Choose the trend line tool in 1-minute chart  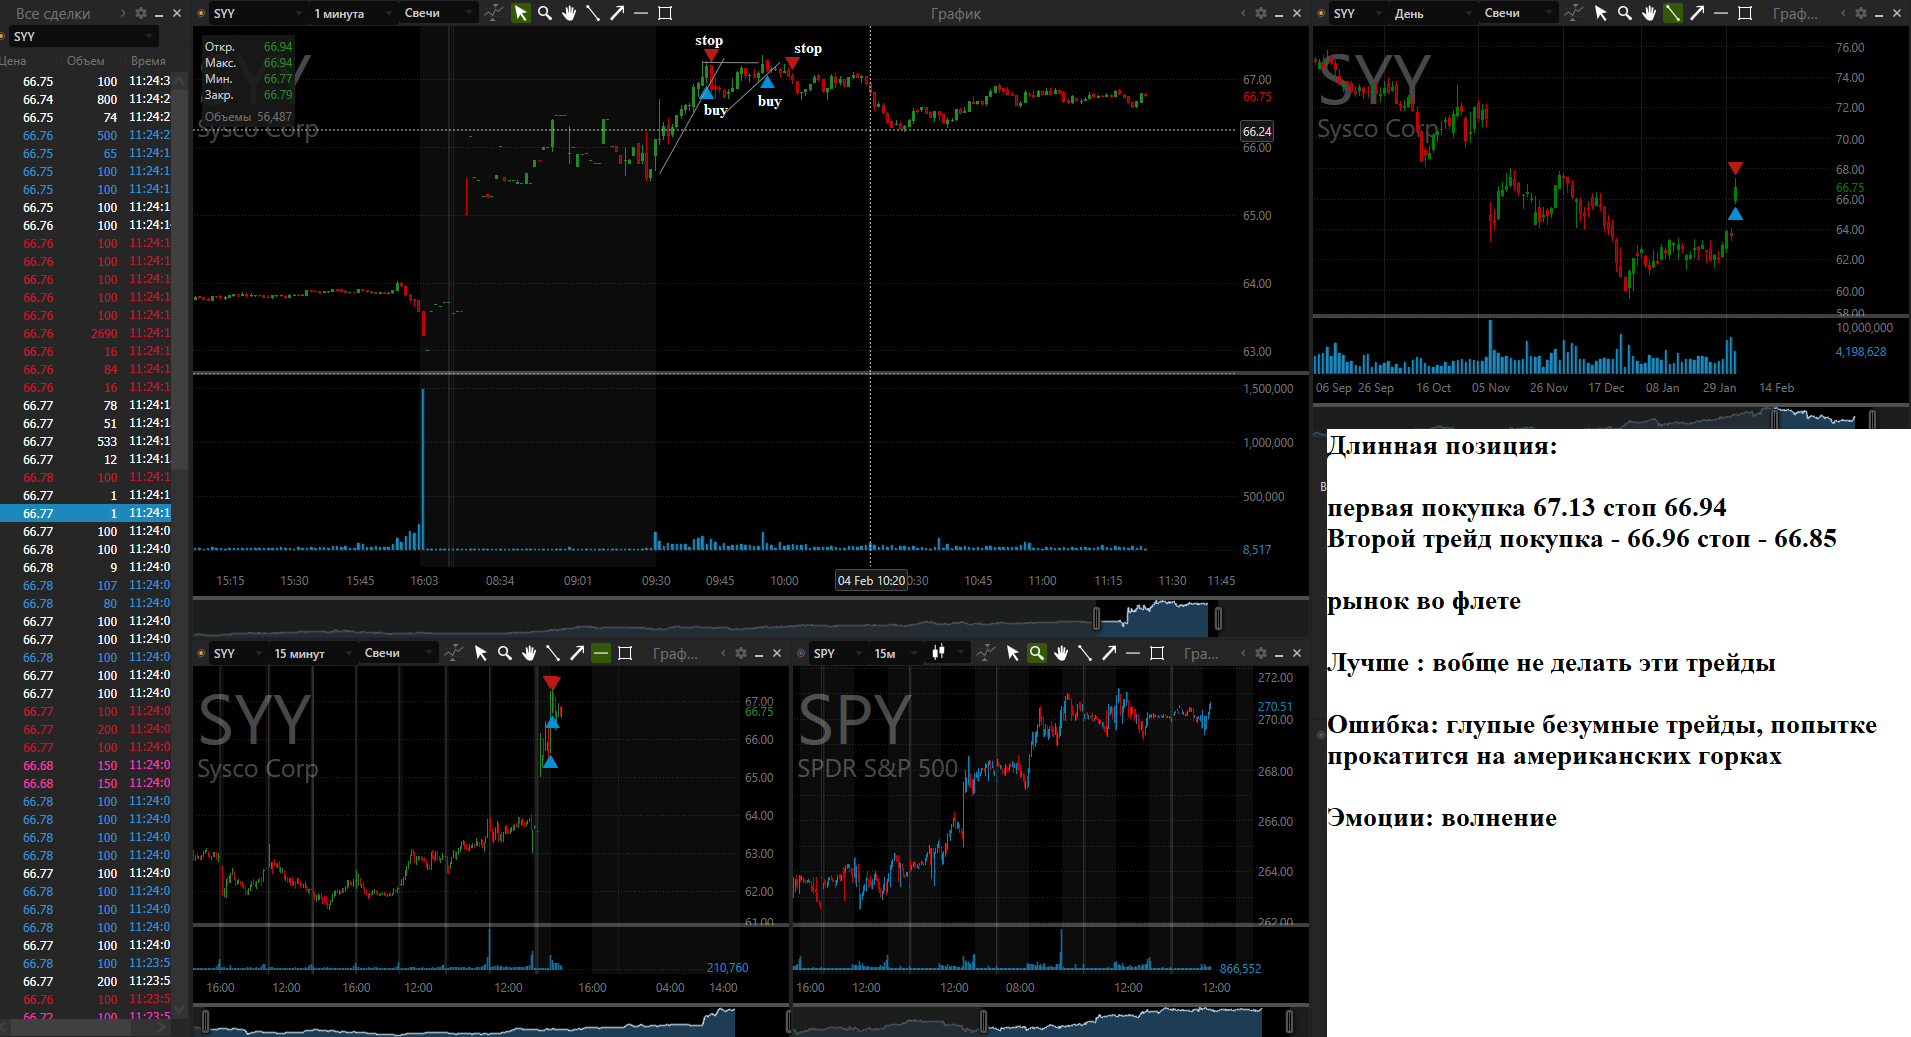593,13
